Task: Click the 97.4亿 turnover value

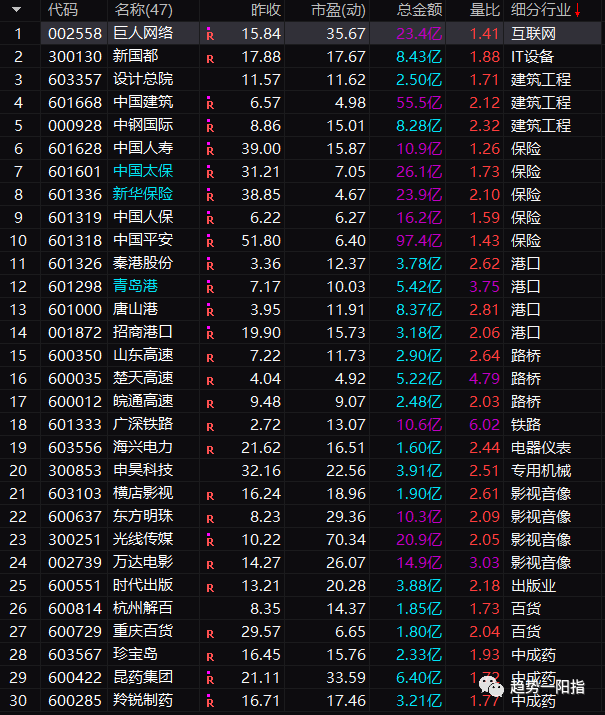Action: (x=419, y=240)
